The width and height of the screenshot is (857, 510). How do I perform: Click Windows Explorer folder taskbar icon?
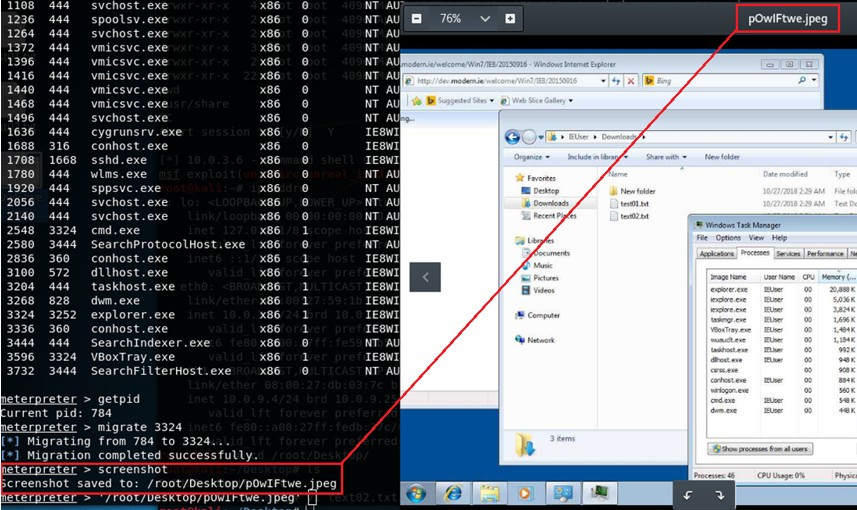pos(489,494)
